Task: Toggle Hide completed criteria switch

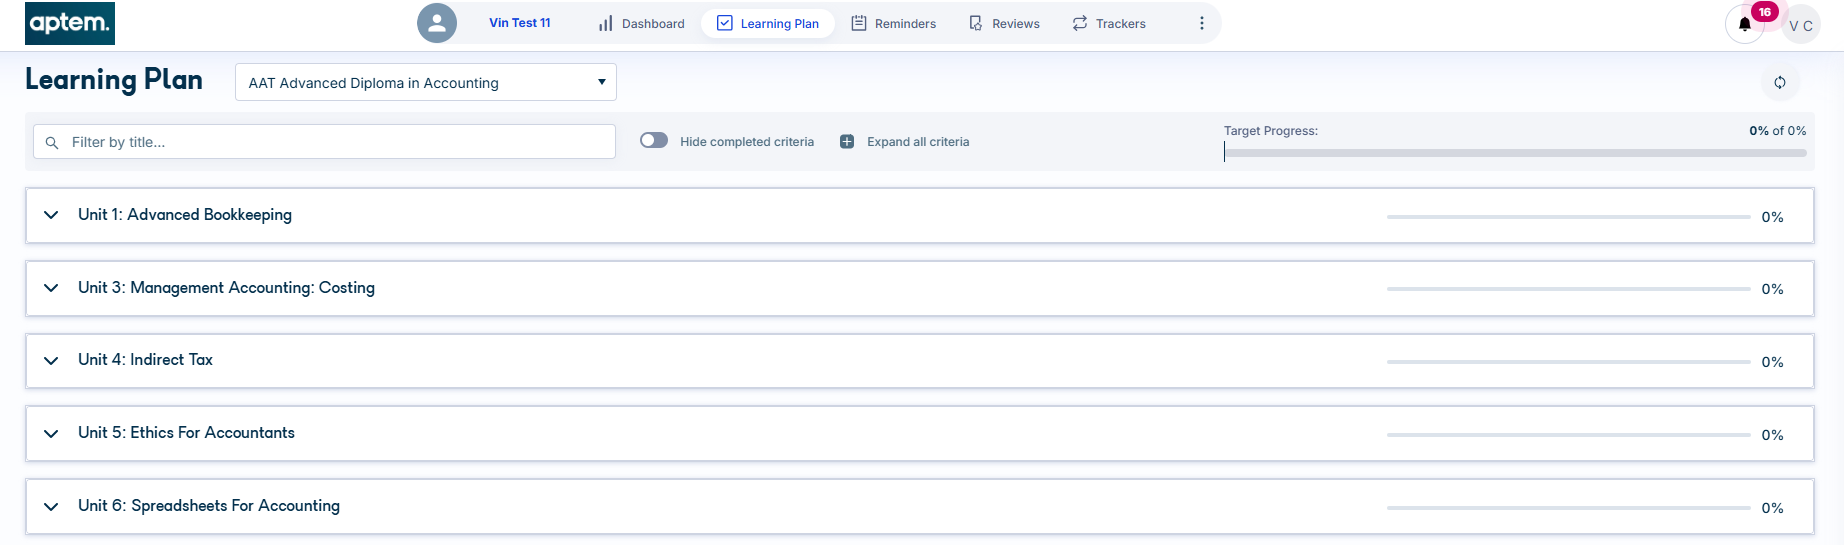Action: pos(654,141)
